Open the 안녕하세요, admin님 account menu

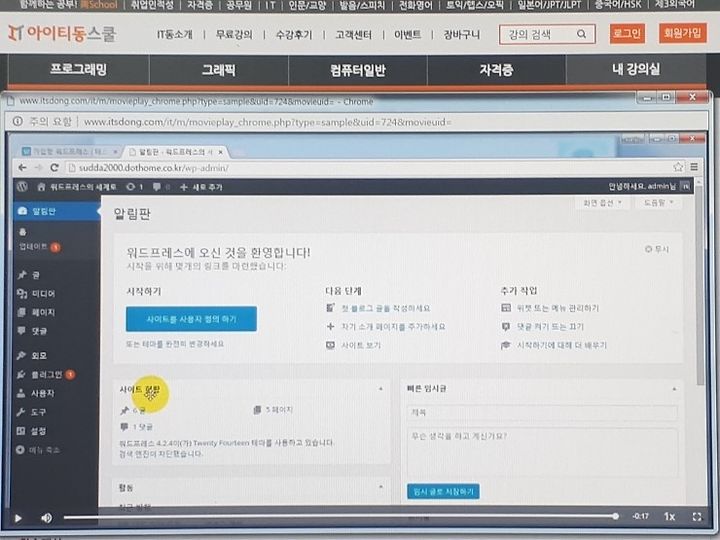[x=648, y=186]
